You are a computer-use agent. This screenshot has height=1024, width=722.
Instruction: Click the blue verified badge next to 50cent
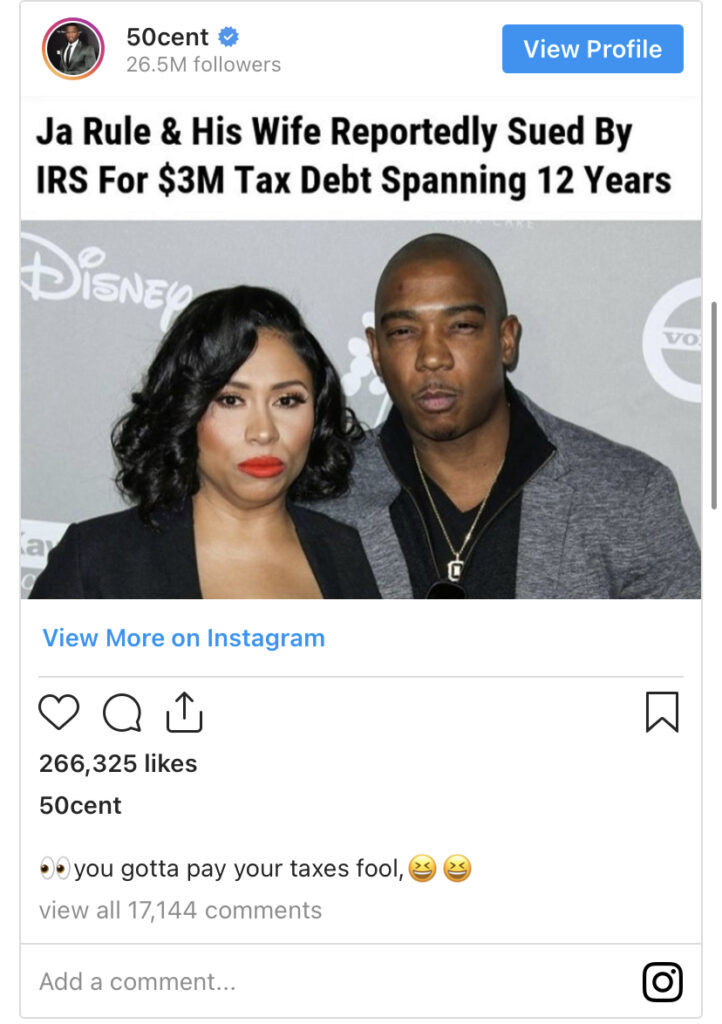(x=228, y=37)
